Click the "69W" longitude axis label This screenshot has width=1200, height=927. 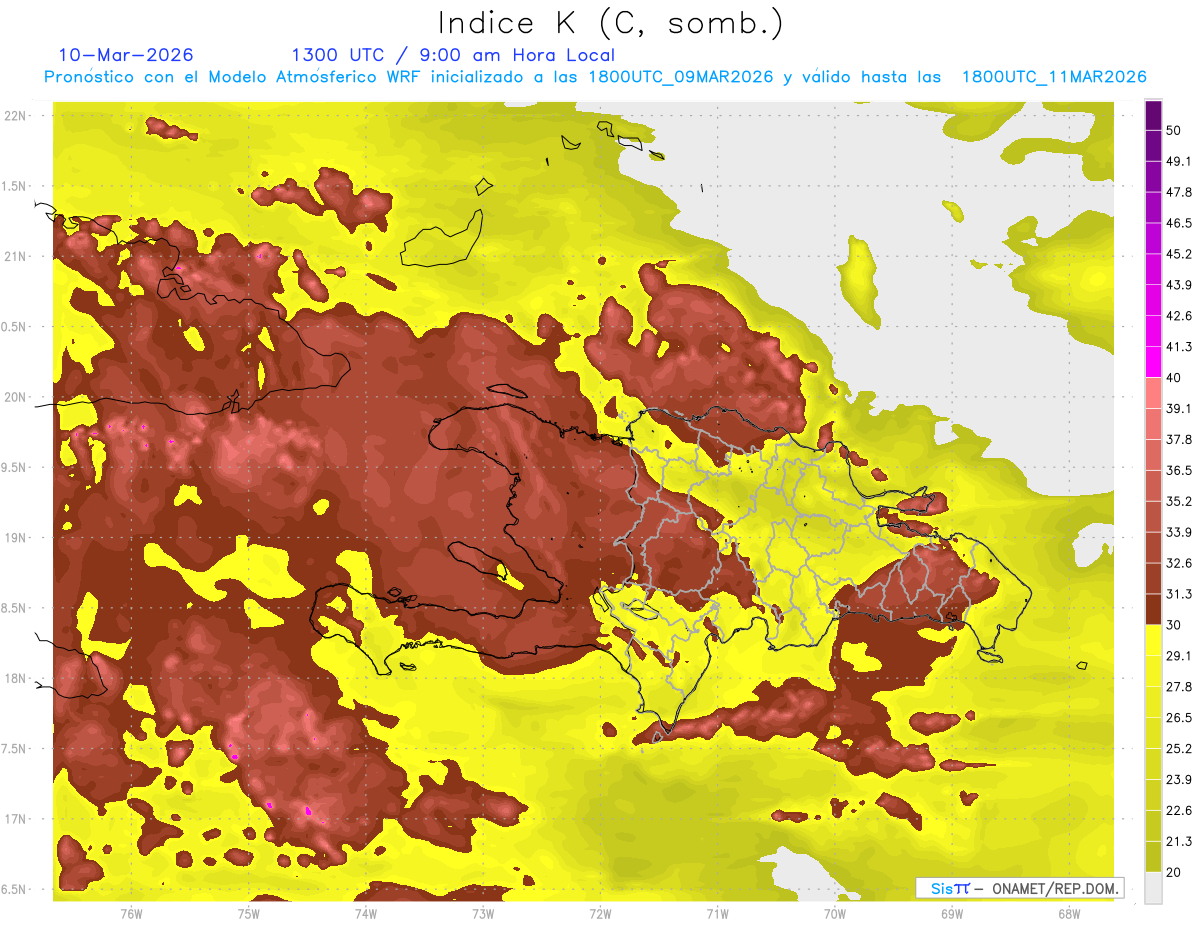951,913
